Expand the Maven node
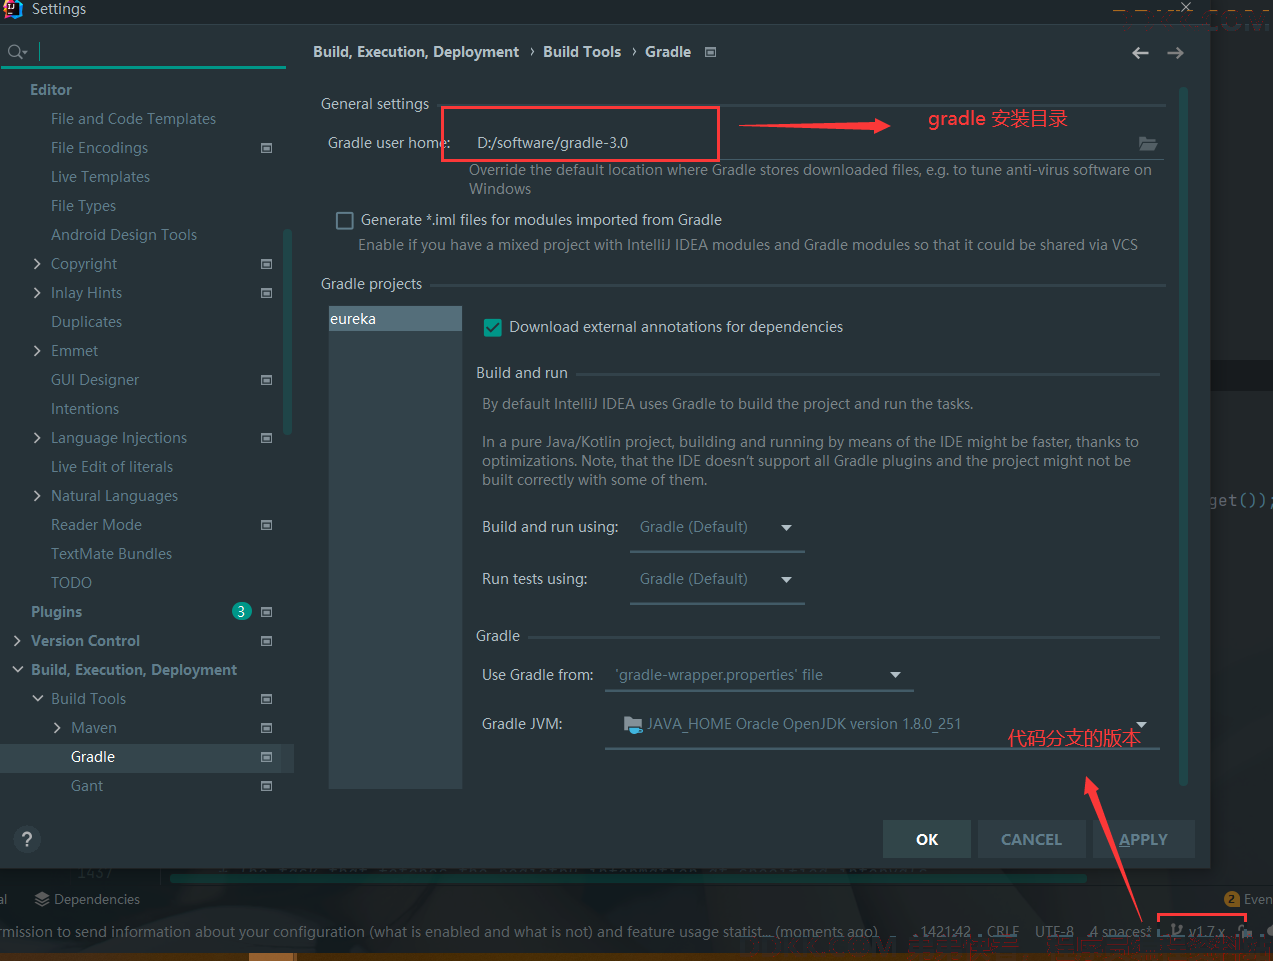 (x=57, y=728)
